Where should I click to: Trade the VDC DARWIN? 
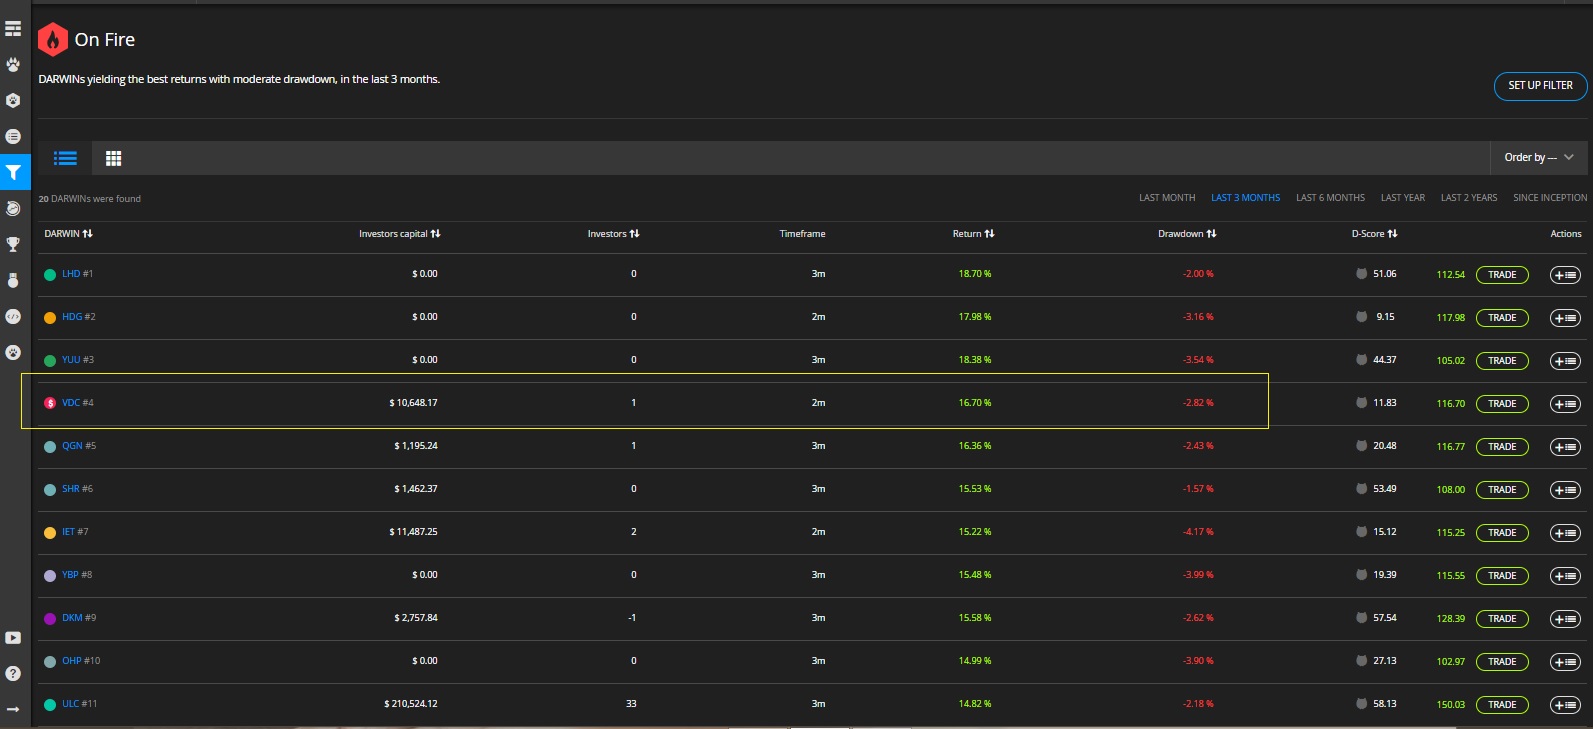1502,404
